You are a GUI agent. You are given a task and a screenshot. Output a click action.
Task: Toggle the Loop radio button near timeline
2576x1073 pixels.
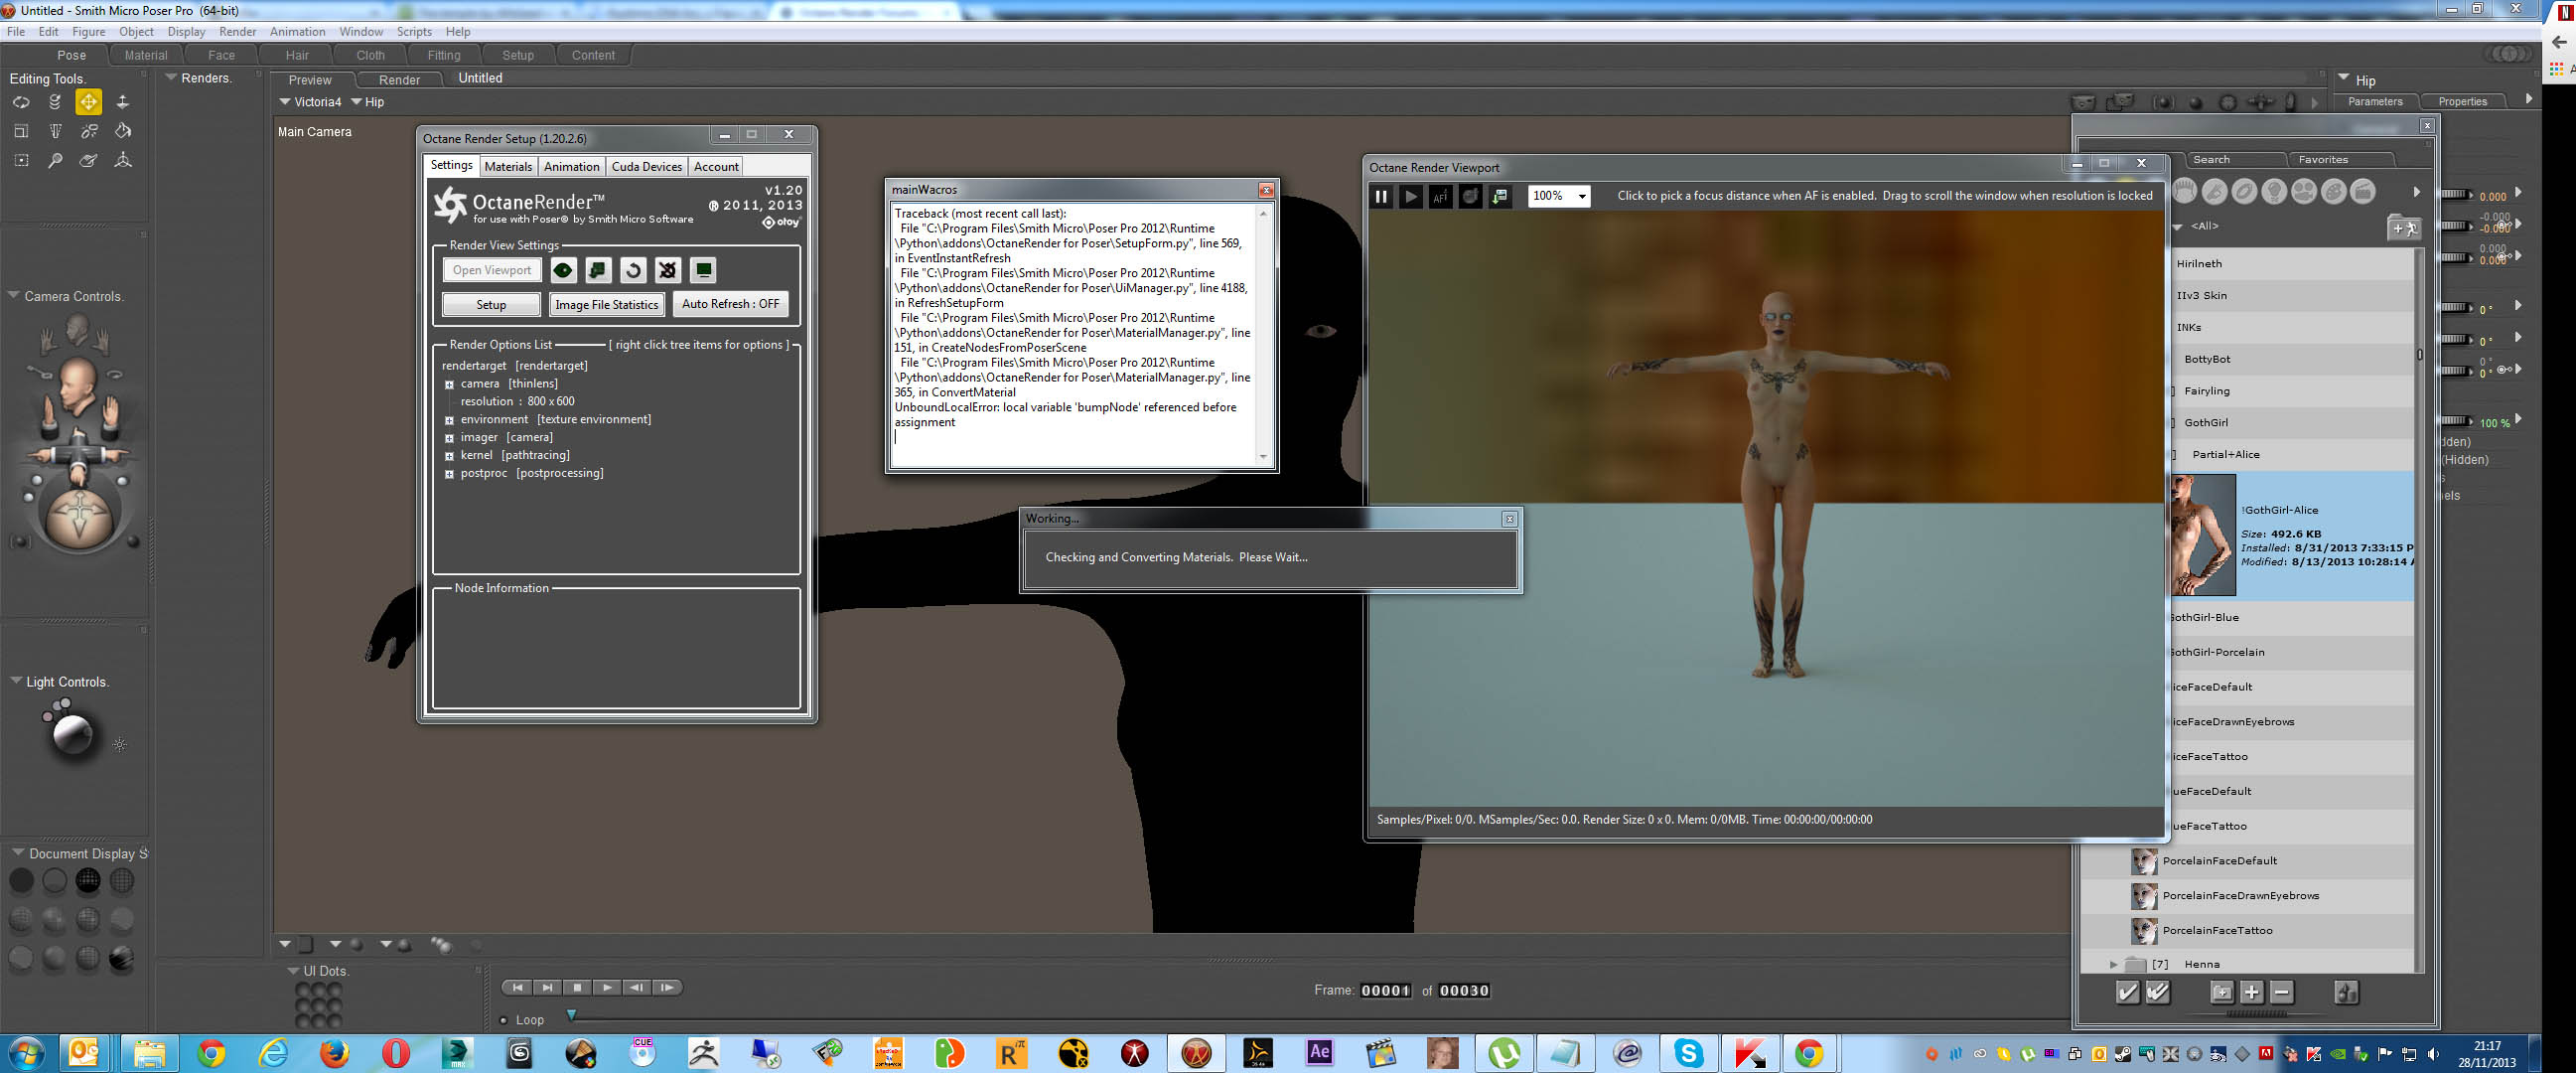(504, 1020)
